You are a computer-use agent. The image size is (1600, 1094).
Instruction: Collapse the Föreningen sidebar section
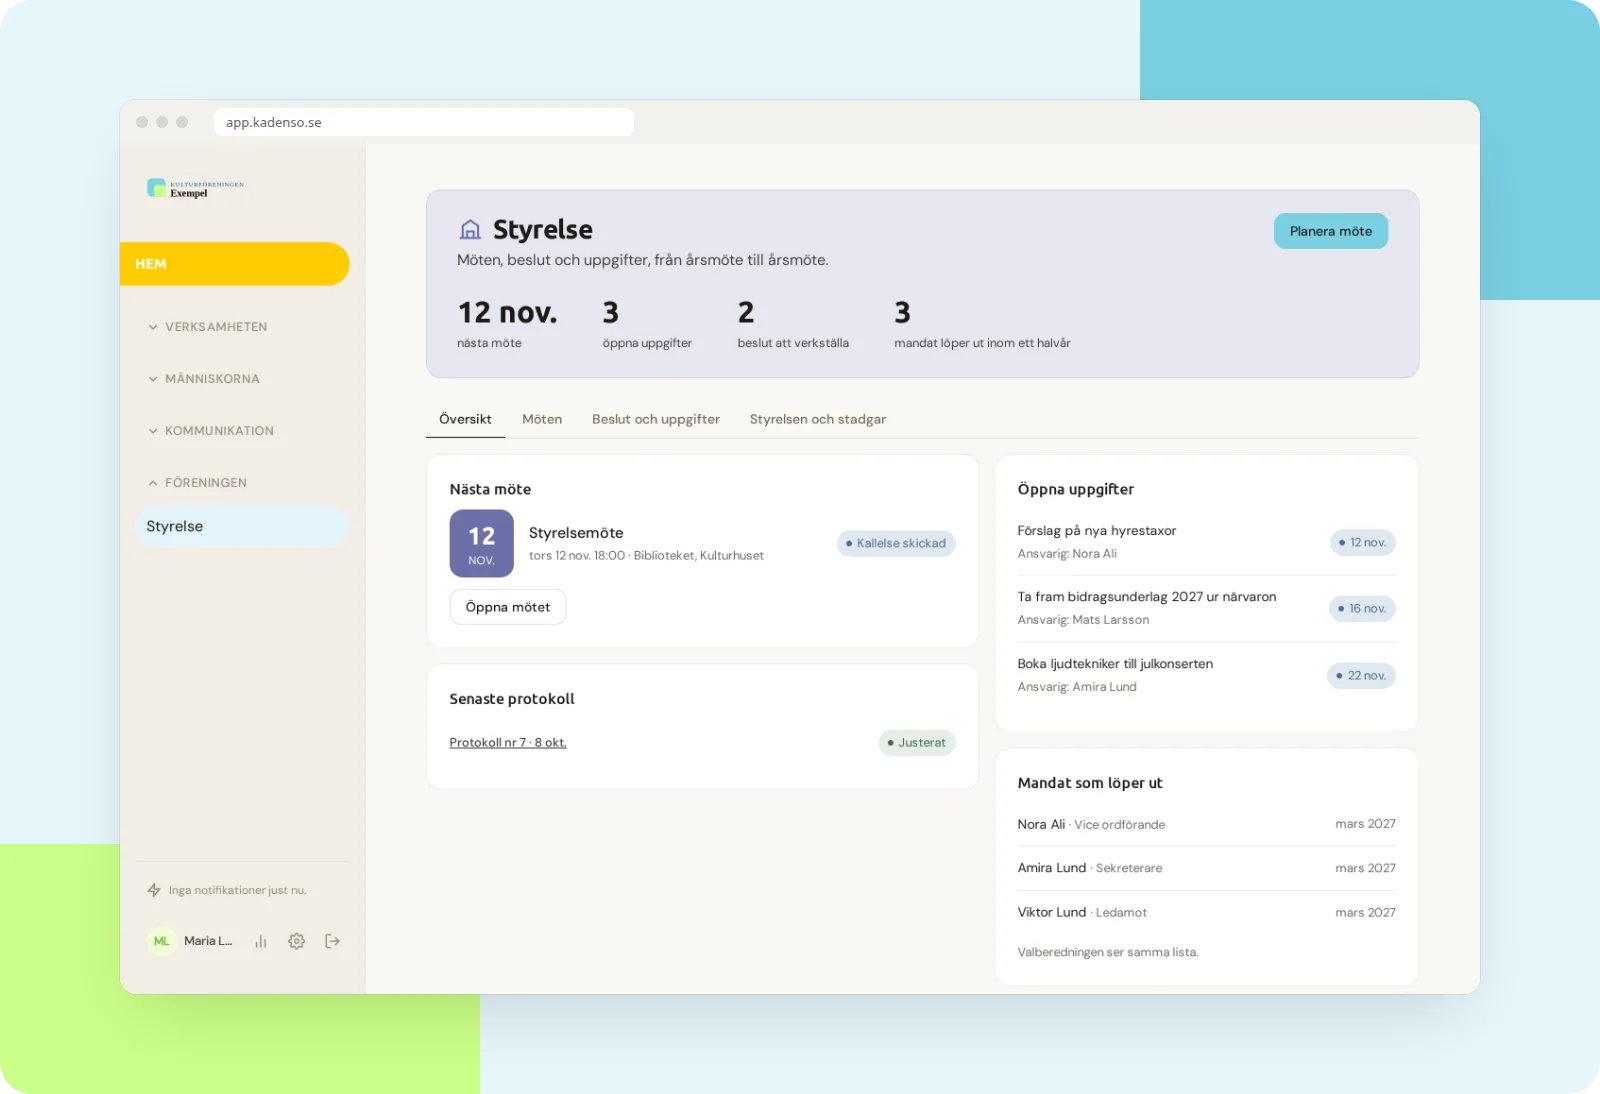197,483
